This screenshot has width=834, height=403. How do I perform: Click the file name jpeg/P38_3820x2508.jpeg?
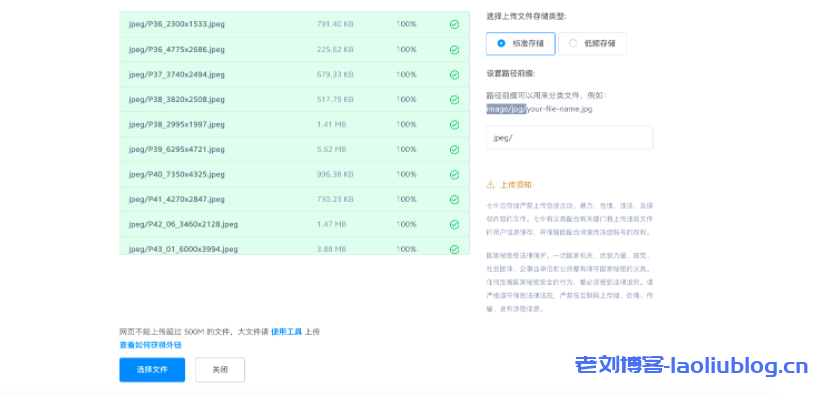177,99
